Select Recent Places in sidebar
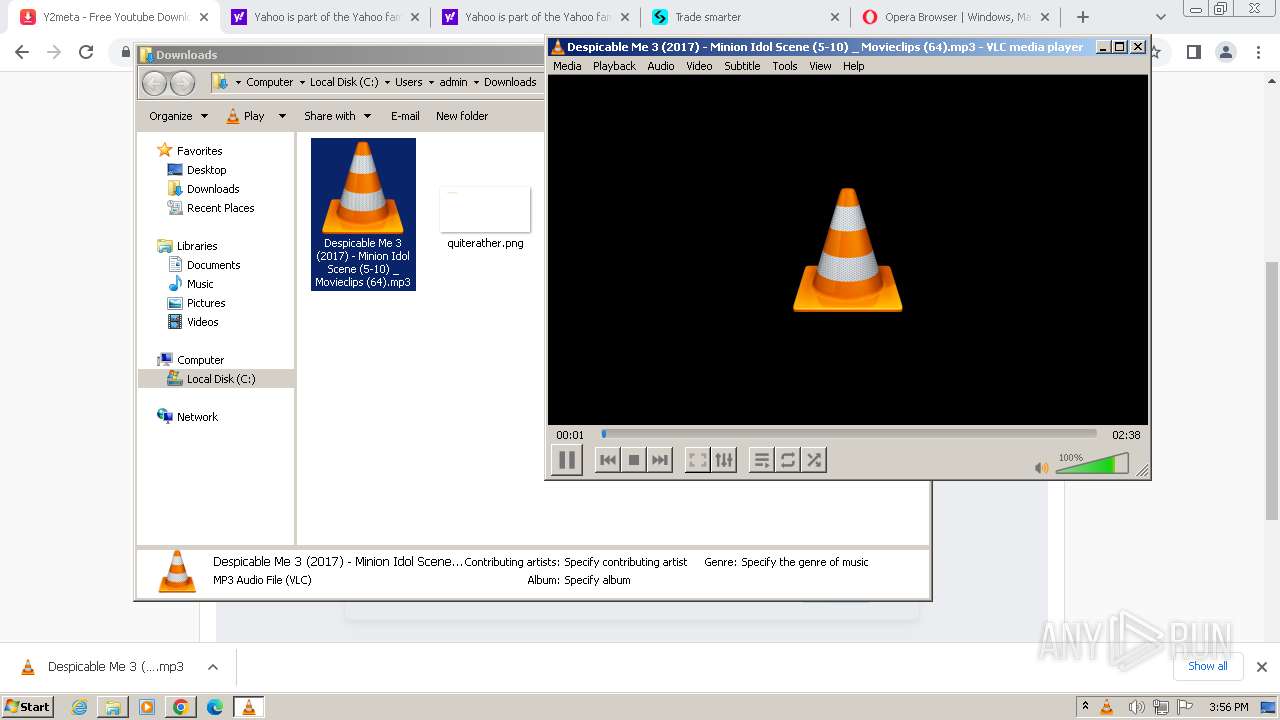Image resolution: width=1280 pixels, height=720 pixels. (x=220, y=208)
